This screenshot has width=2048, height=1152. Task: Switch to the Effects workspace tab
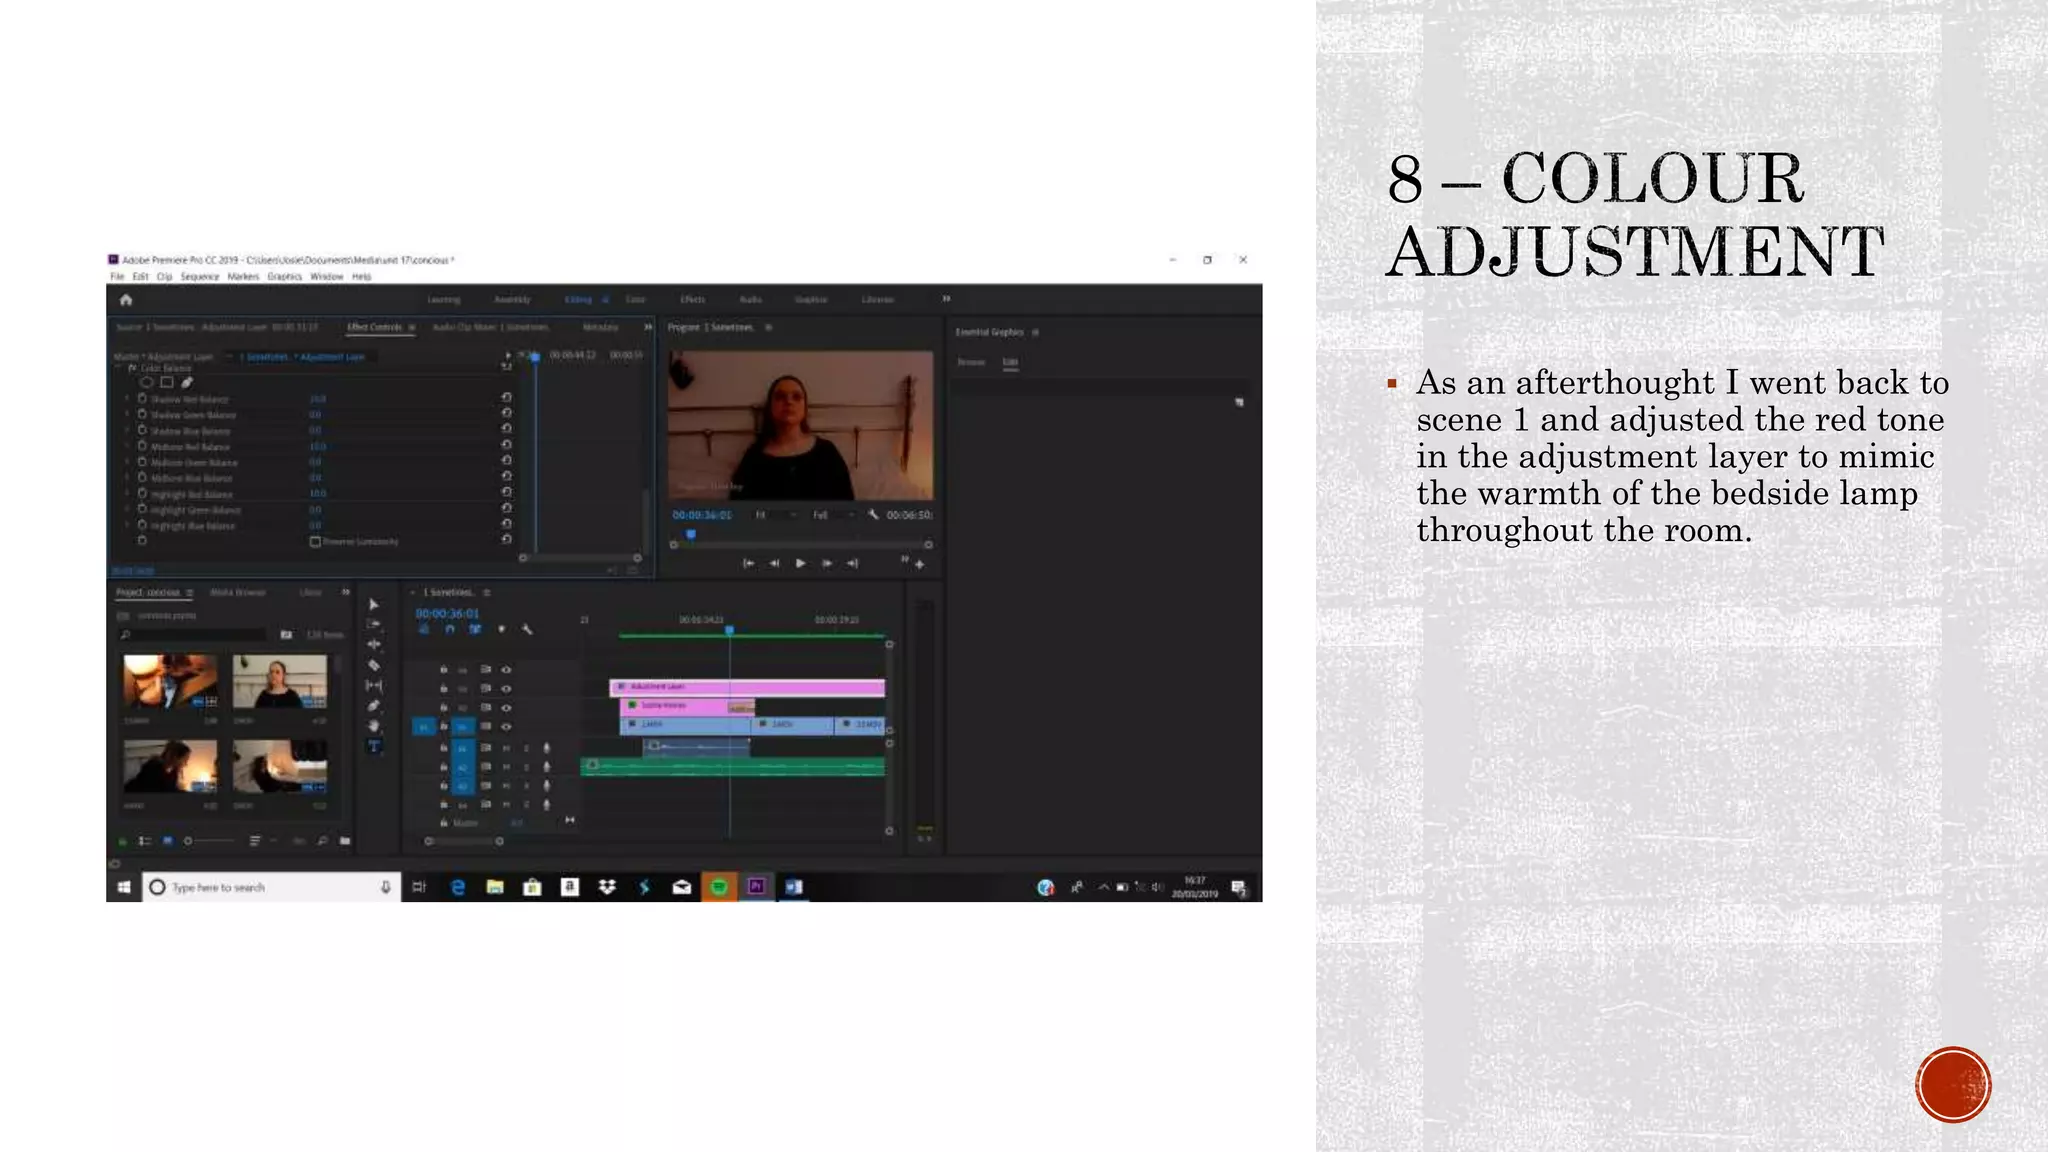point(693,300)
